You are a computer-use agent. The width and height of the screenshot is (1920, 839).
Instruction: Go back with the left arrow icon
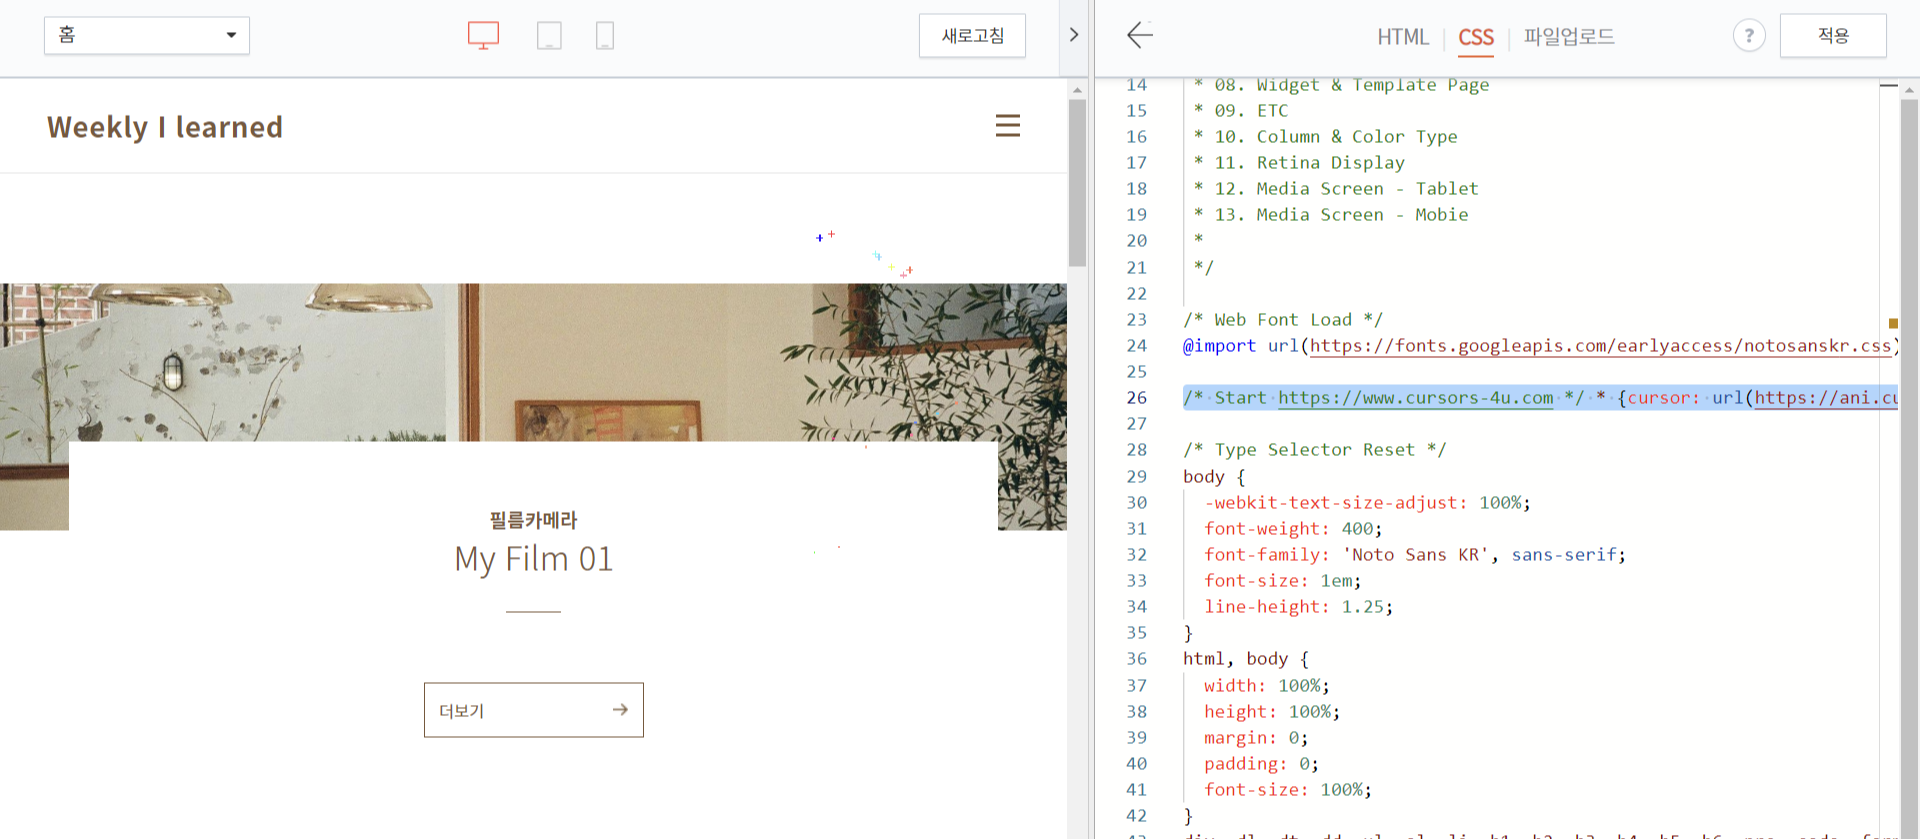click(x=1140, y=35)
